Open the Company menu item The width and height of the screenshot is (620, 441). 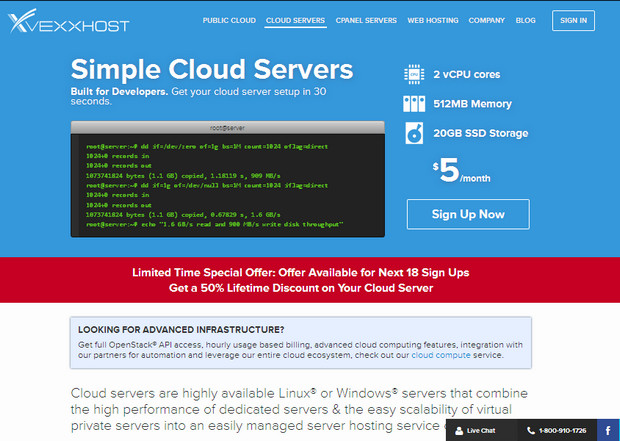point(486,21)
